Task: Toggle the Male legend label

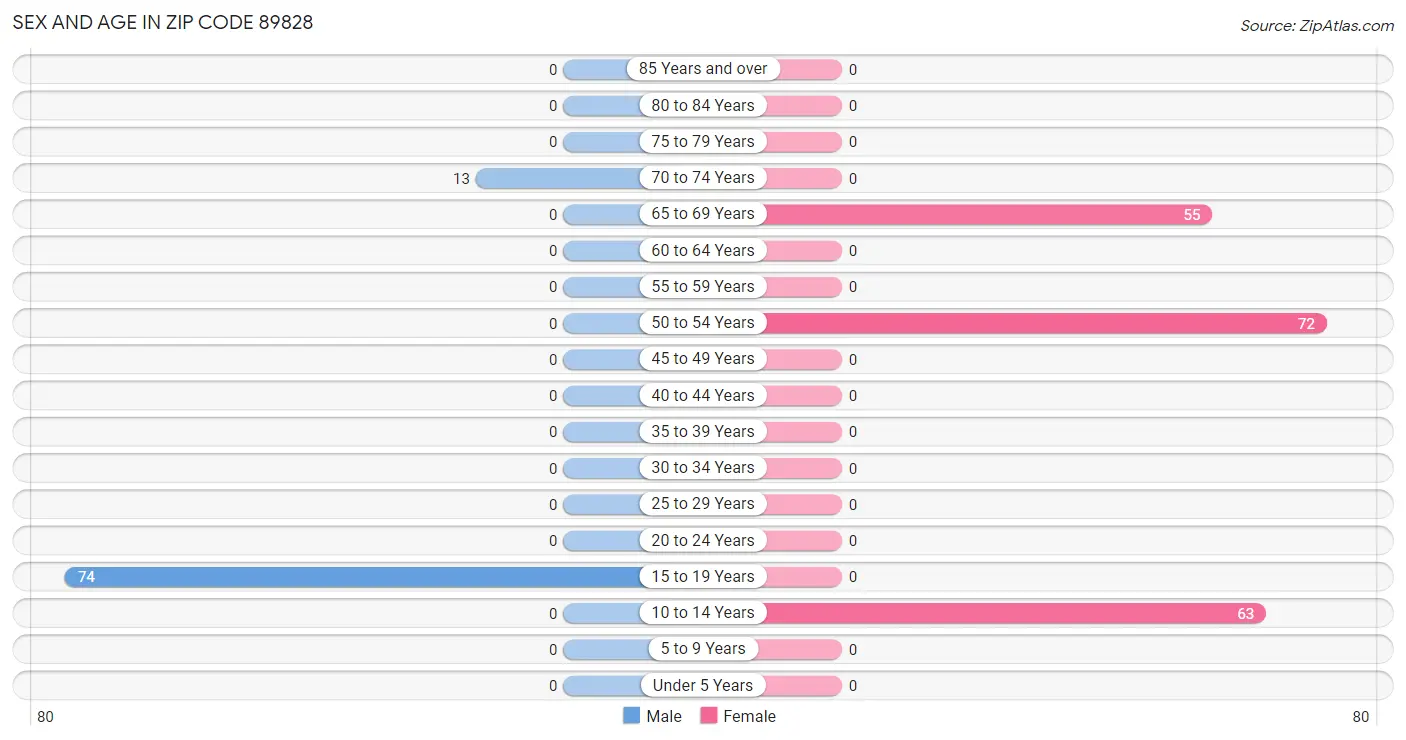Action: tap(664, 716)
